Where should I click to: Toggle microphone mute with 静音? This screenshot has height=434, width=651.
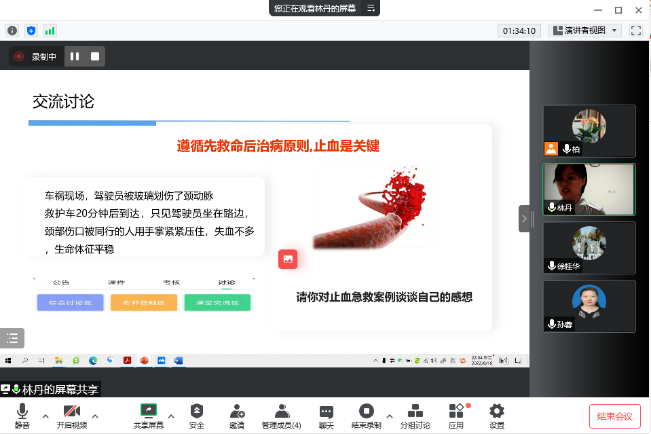(x=22, y=415)
